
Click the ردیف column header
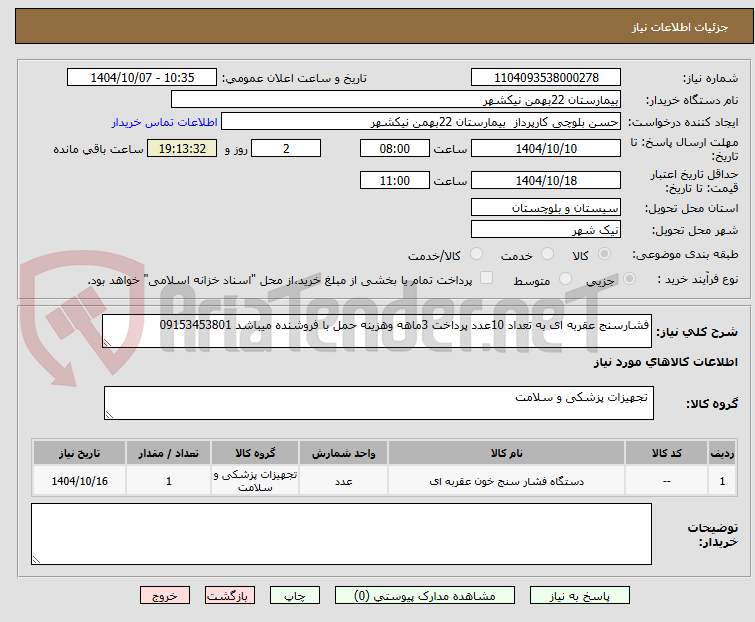click(722, 453)
